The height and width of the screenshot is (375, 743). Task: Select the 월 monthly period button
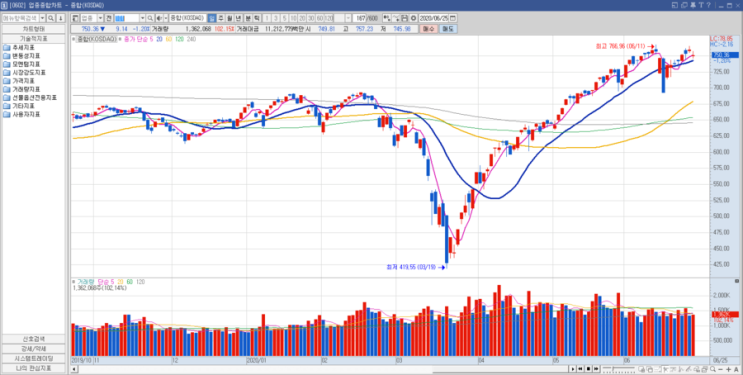point(229,18)
